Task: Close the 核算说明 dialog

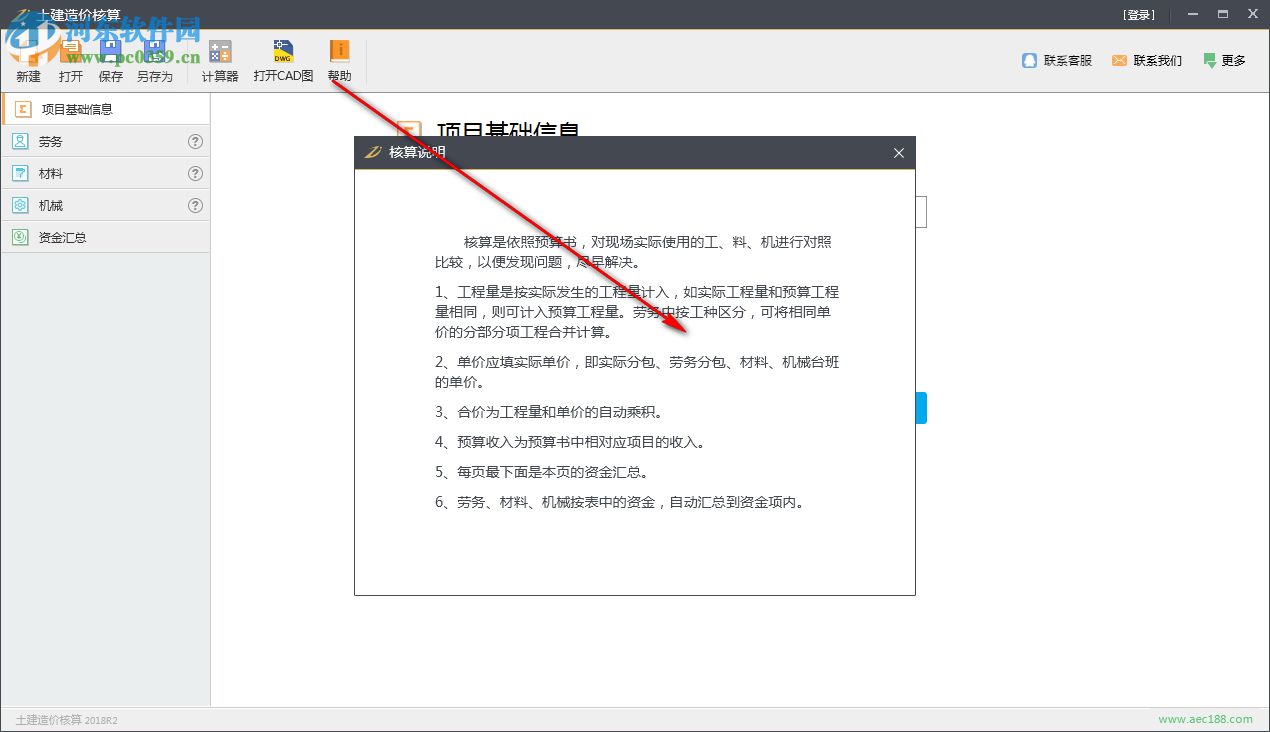Action: point(898,152)
